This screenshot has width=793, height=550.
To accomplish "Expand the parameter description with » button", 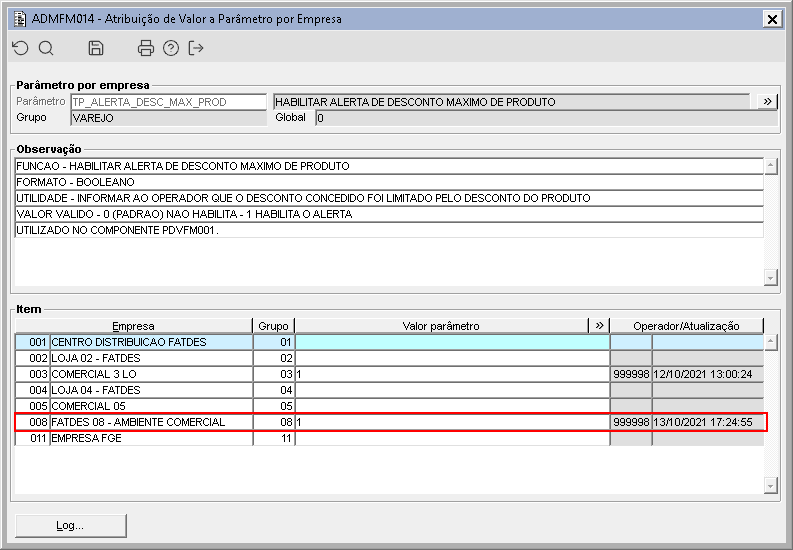I will 767,102.
